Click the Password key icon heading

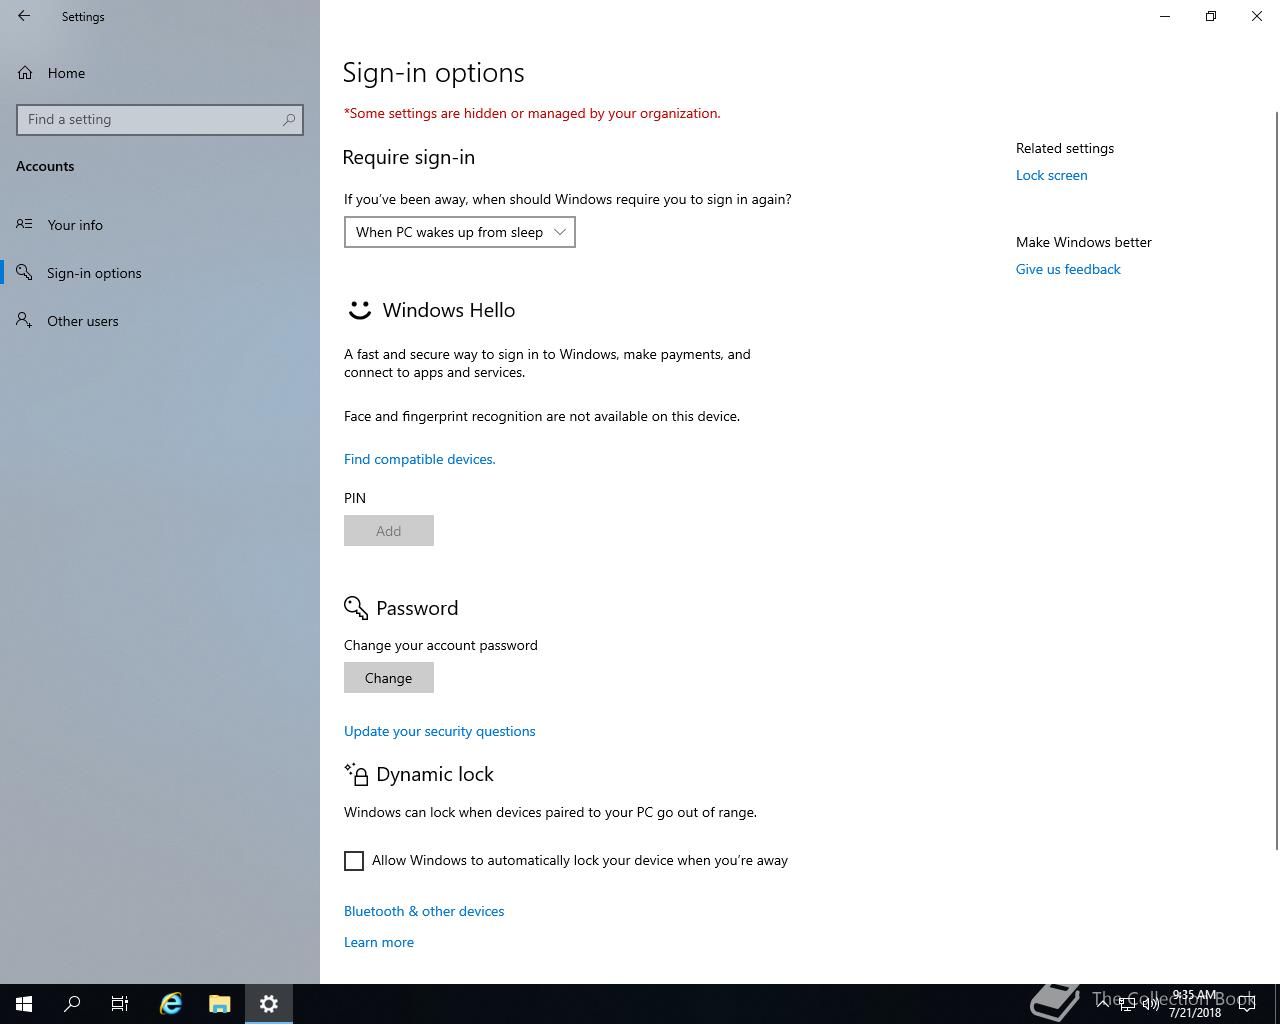(356, 608)
